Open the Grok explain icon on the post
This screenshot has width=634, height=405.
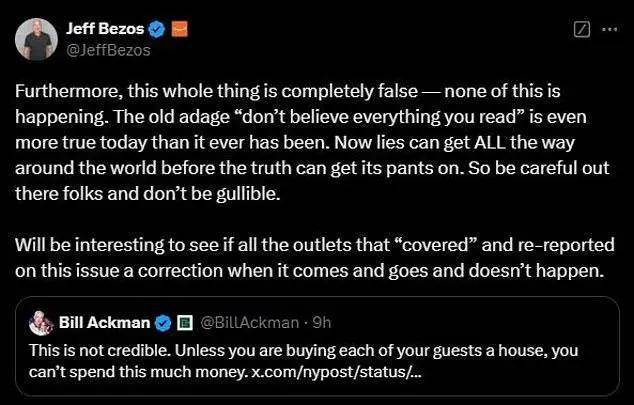coord(582,30)
